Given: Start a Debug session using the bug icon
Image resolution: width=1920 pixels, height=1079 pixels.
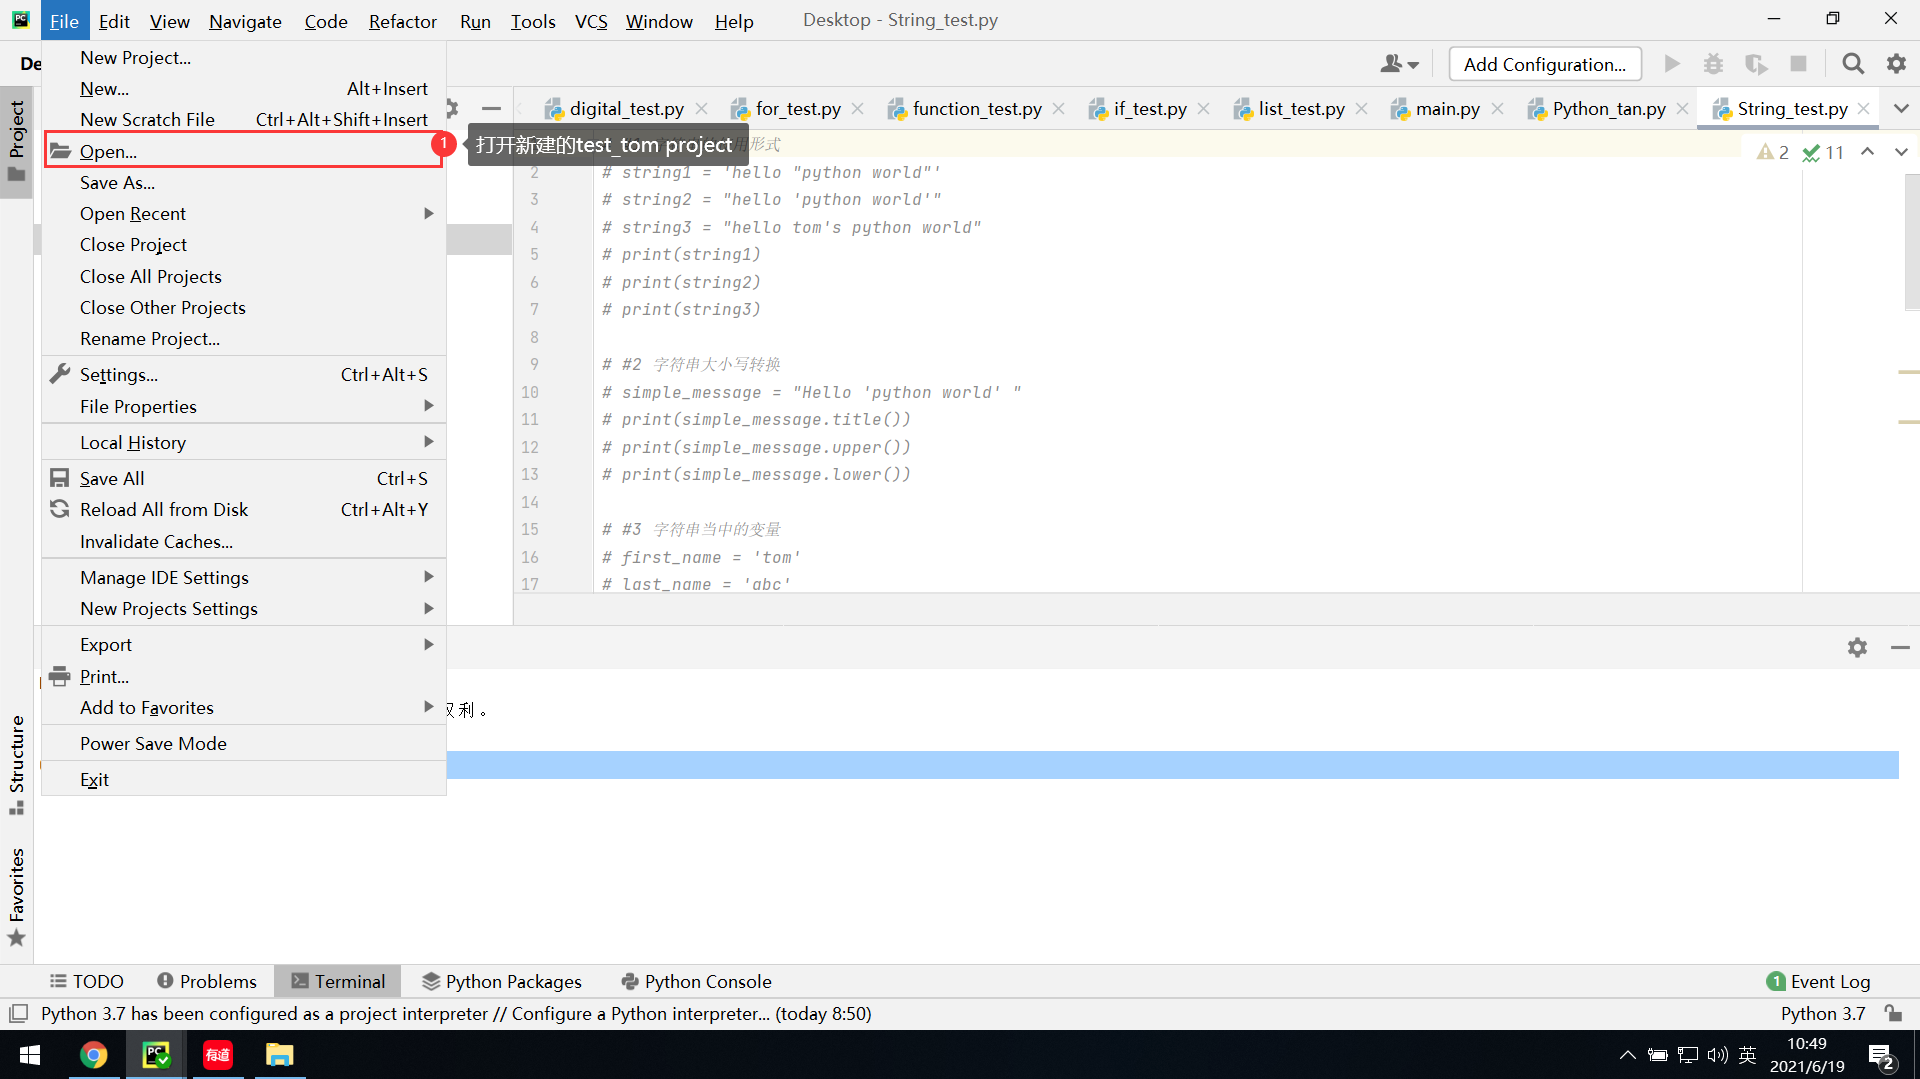Looking at the screenshot, I should 1713,63.
